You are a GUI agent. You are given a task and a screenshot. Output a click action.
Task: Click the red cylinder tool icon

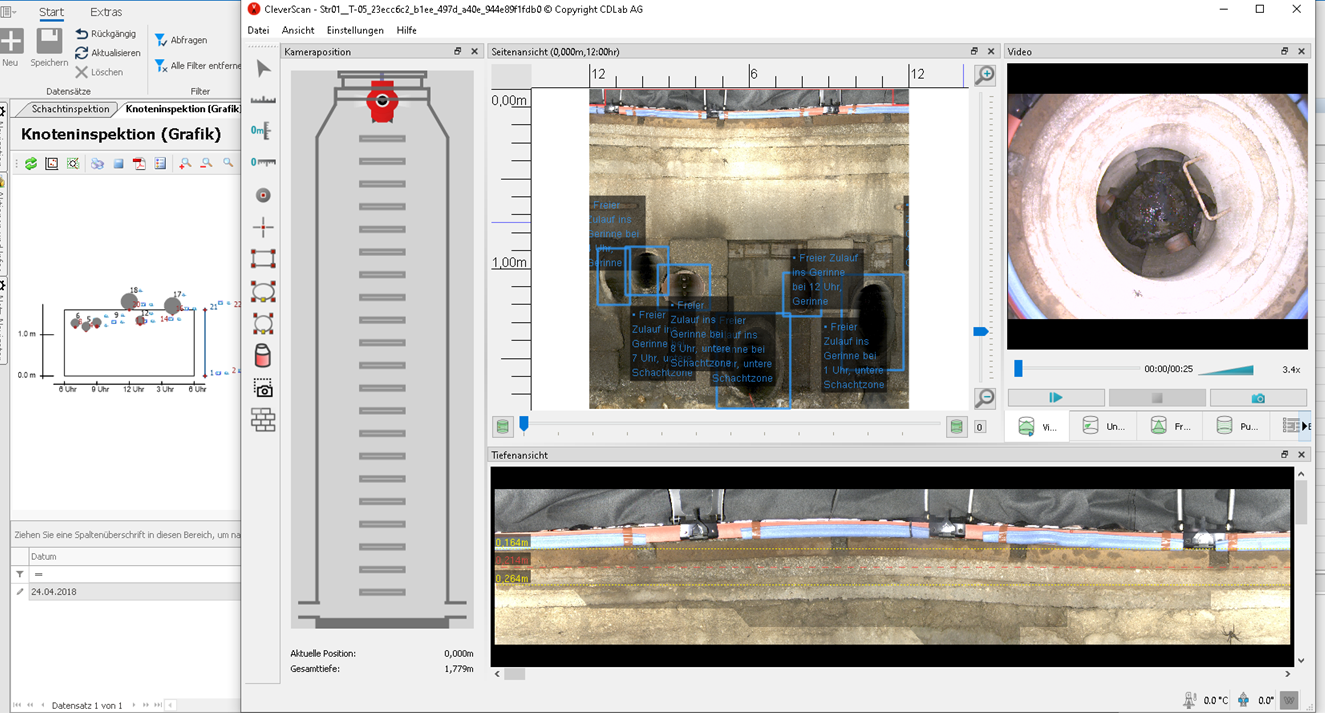pyautogui.click(x=263, y=356)
